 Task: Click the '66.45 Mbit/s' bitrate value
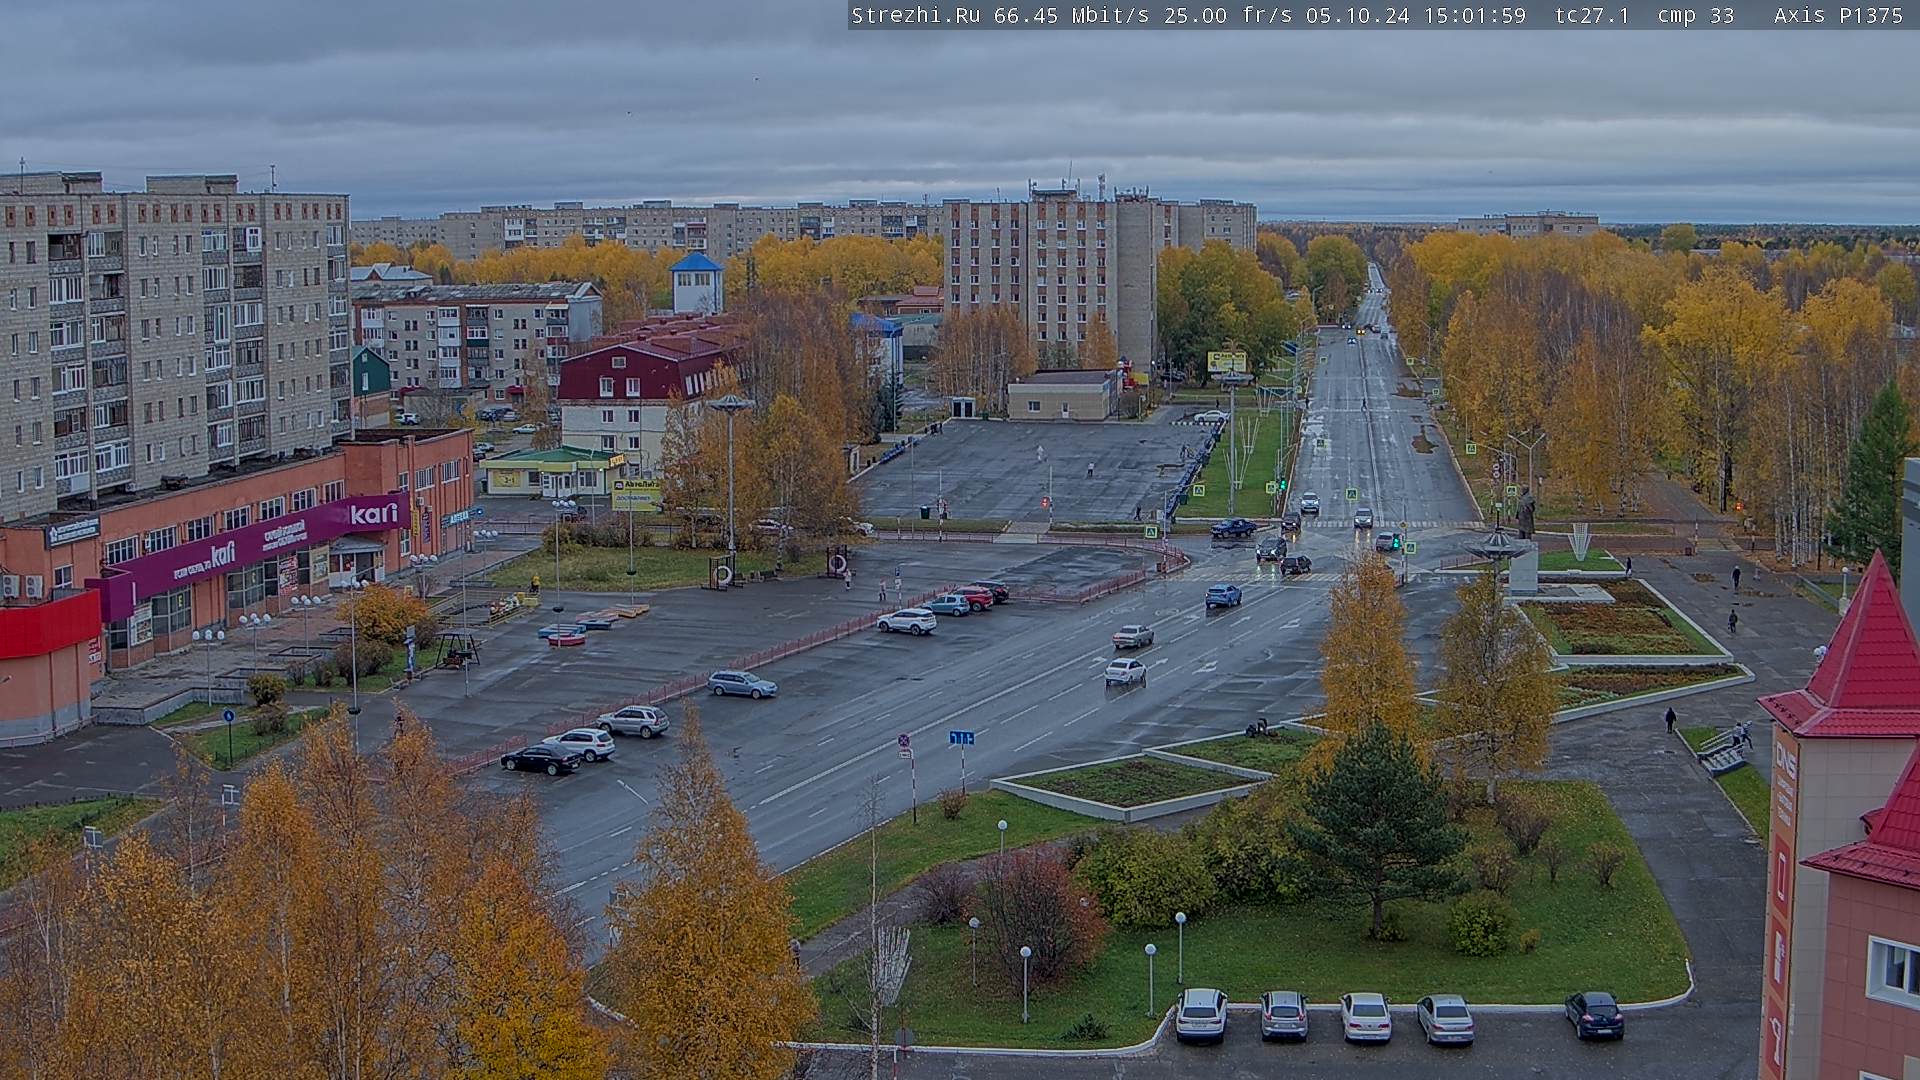coord(1071,15)
